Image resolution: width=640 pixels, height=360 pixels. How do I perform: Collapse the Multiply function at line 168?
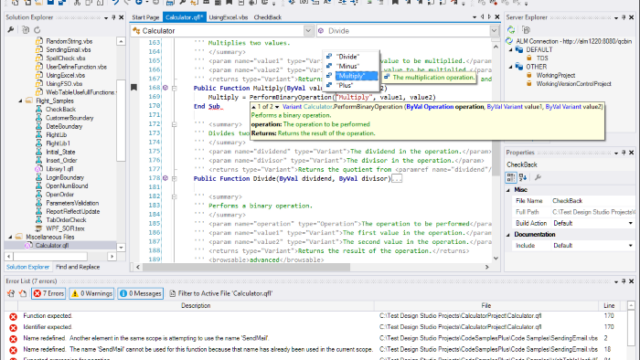pos(174,88)
